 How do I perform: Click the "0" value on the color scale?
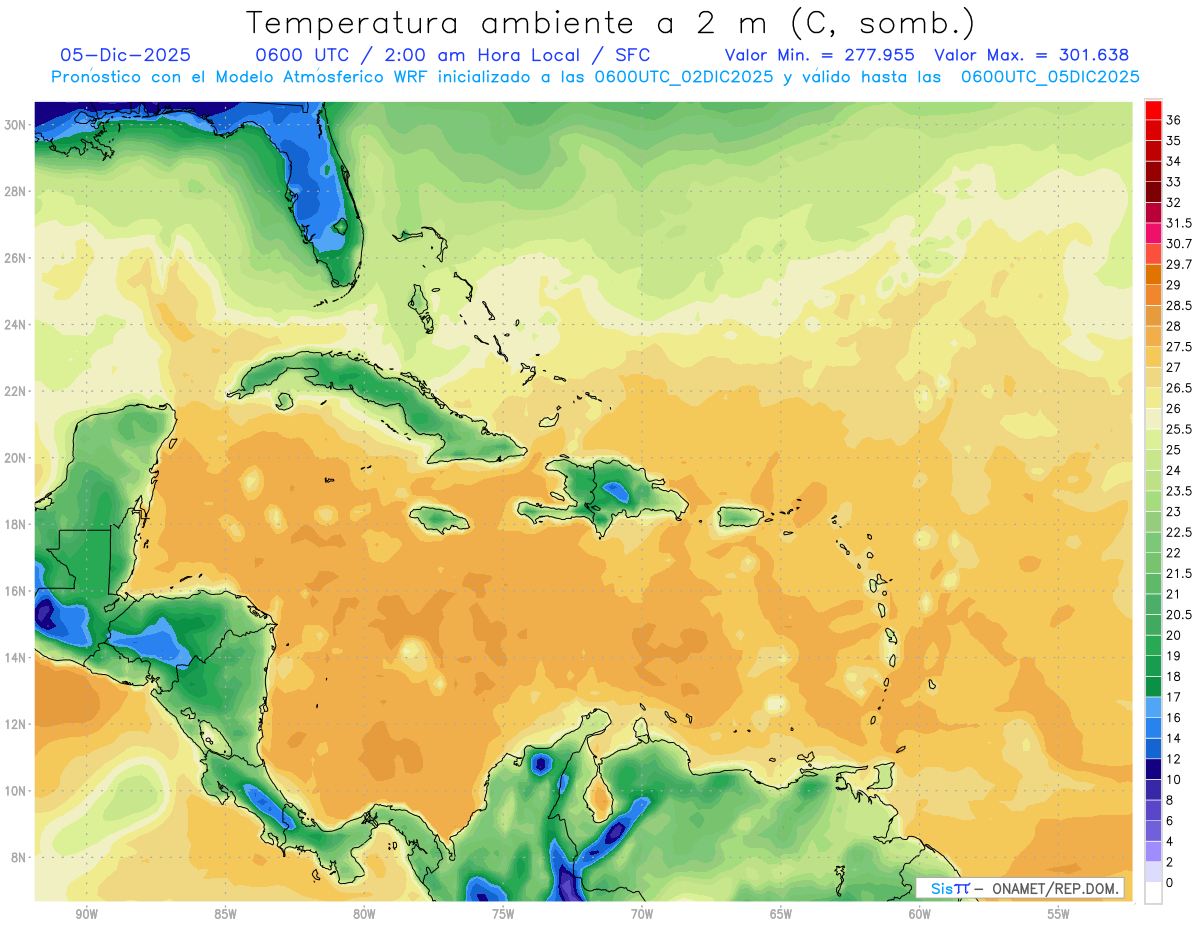tap(1170, 883)
